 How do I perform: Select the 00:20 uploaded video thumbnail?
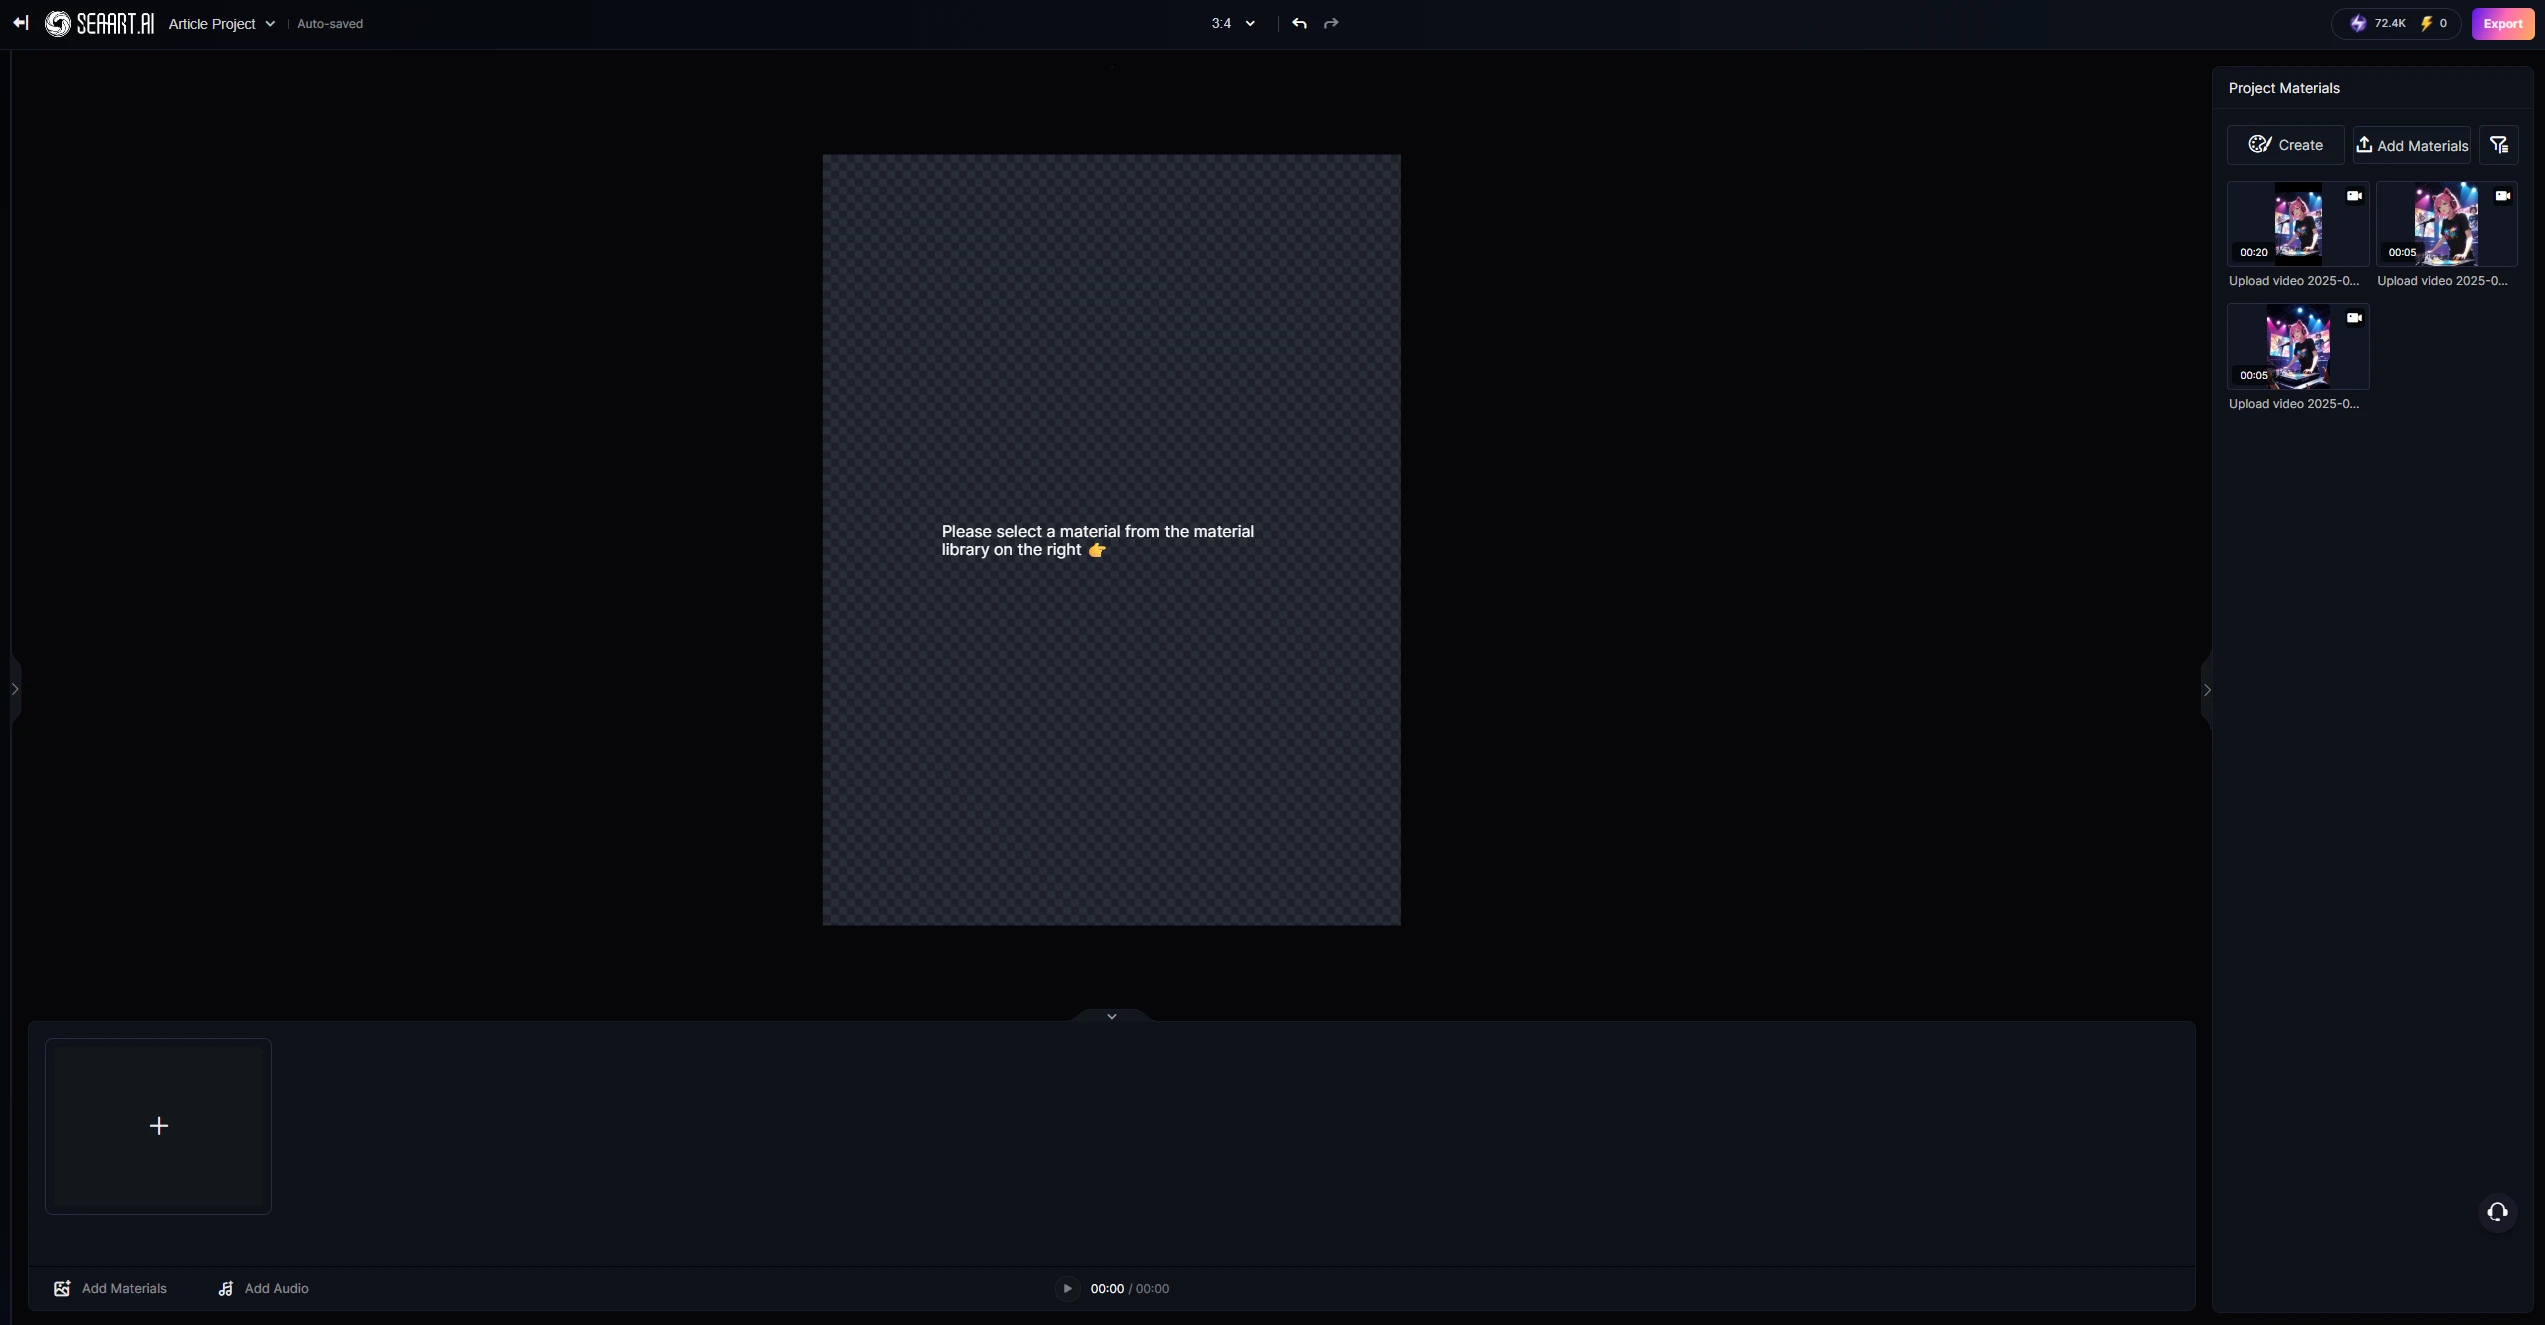coord(2297,224)
